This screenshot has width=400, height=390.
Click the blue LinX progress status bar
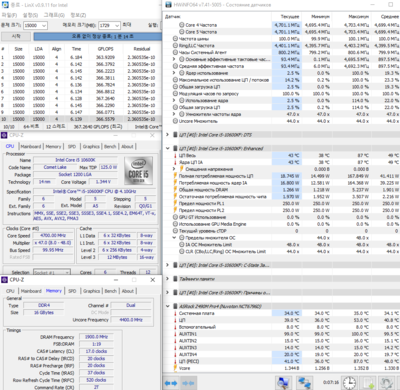98,36
